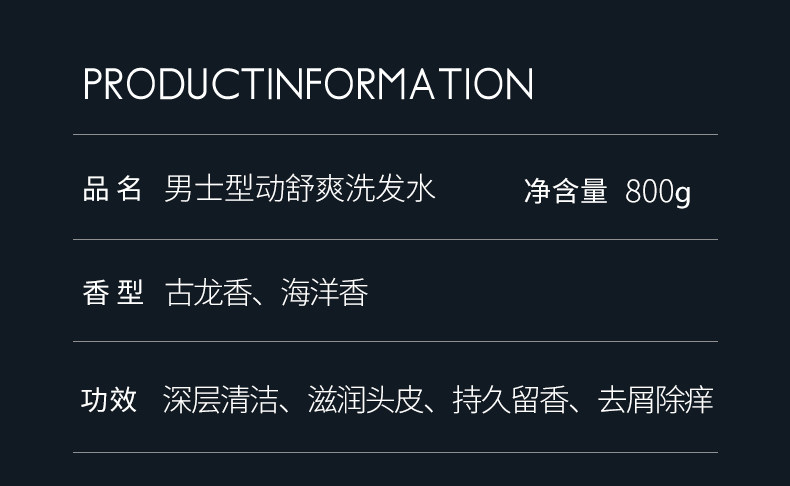Image resolution: width=790 pixels, height=486 pixels.
Task: Select the 香型 row label
Action: coord(112,294)
